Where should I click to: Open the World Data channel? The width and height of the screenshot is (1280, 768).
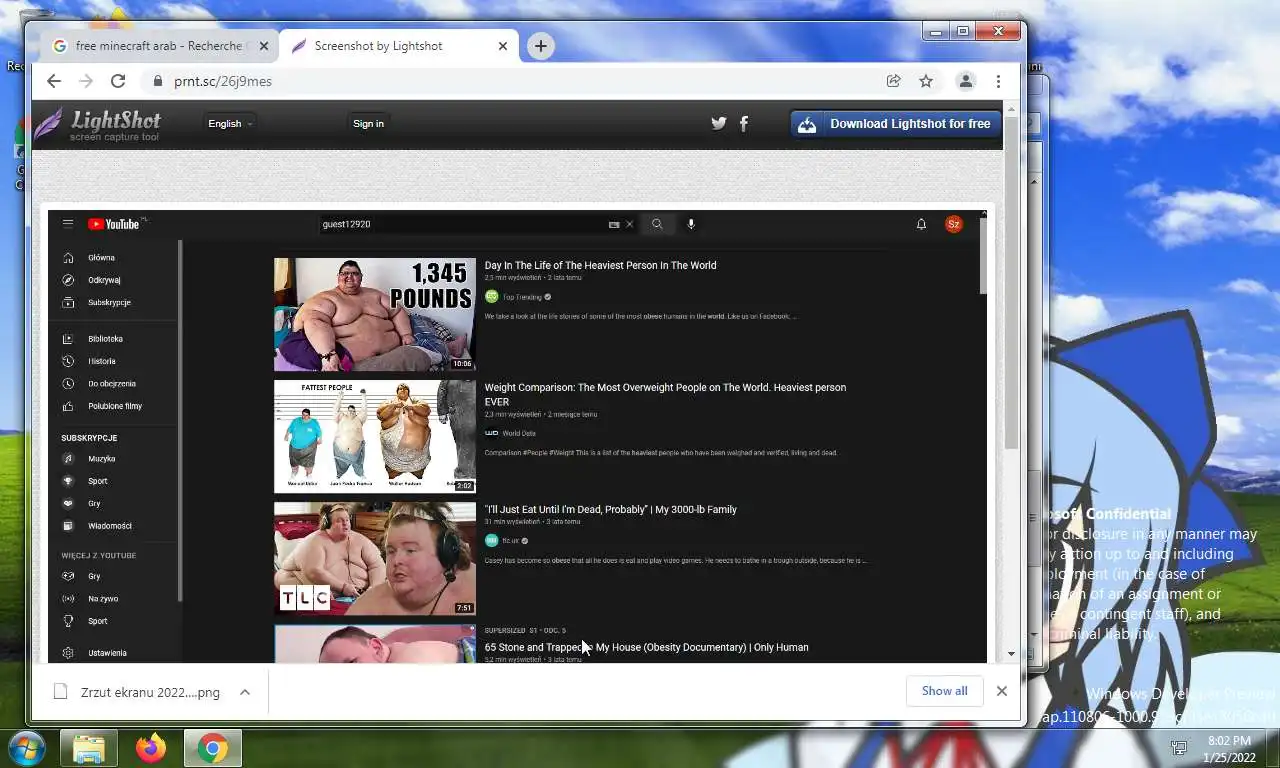tap(510, 434)
